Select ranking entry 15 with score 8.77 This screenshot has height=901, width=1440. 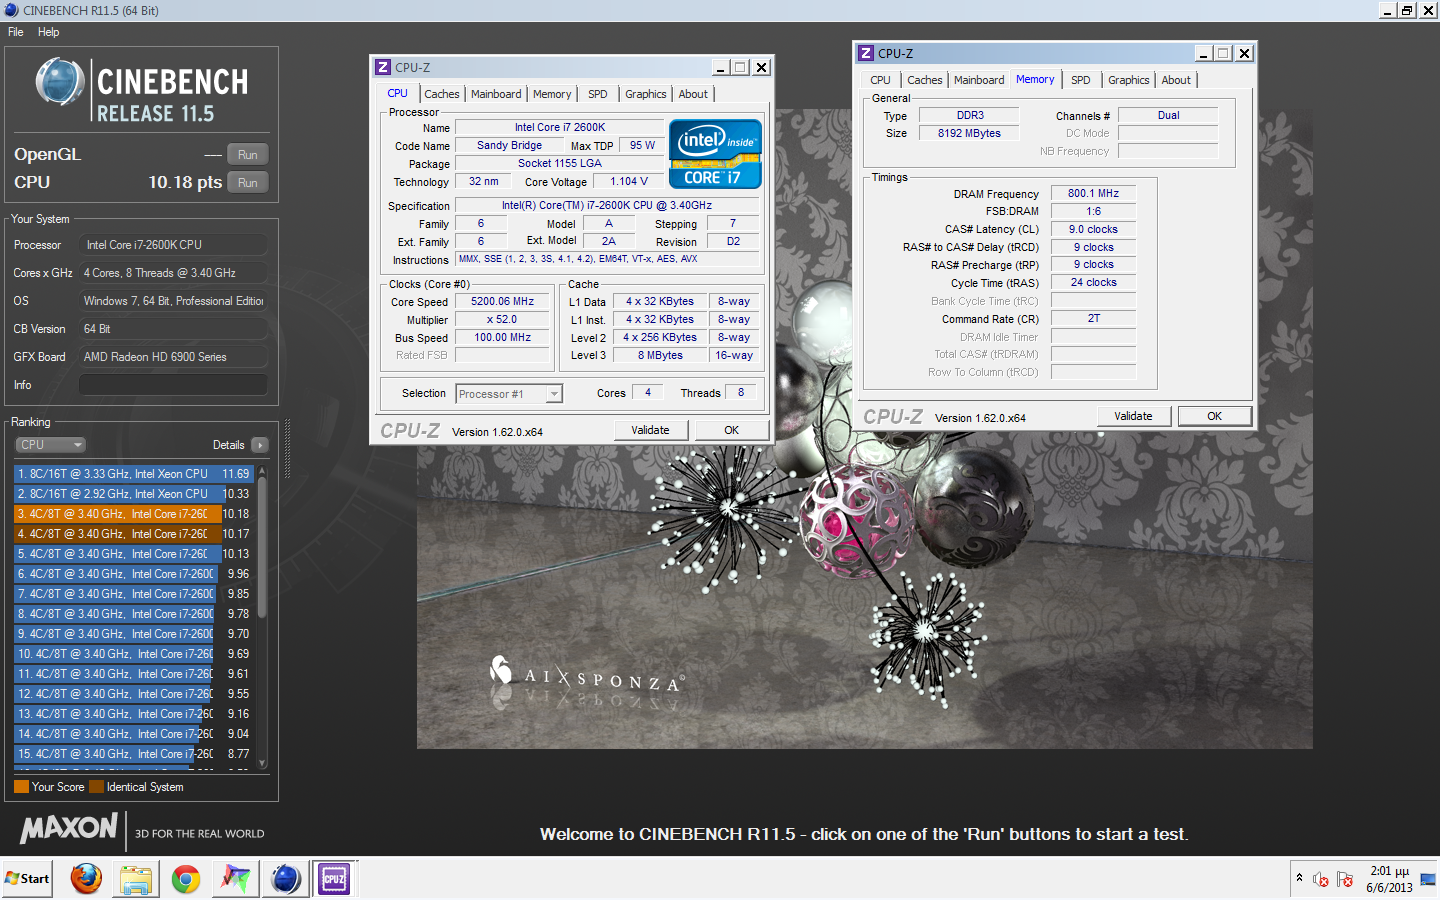pos(134,754)
